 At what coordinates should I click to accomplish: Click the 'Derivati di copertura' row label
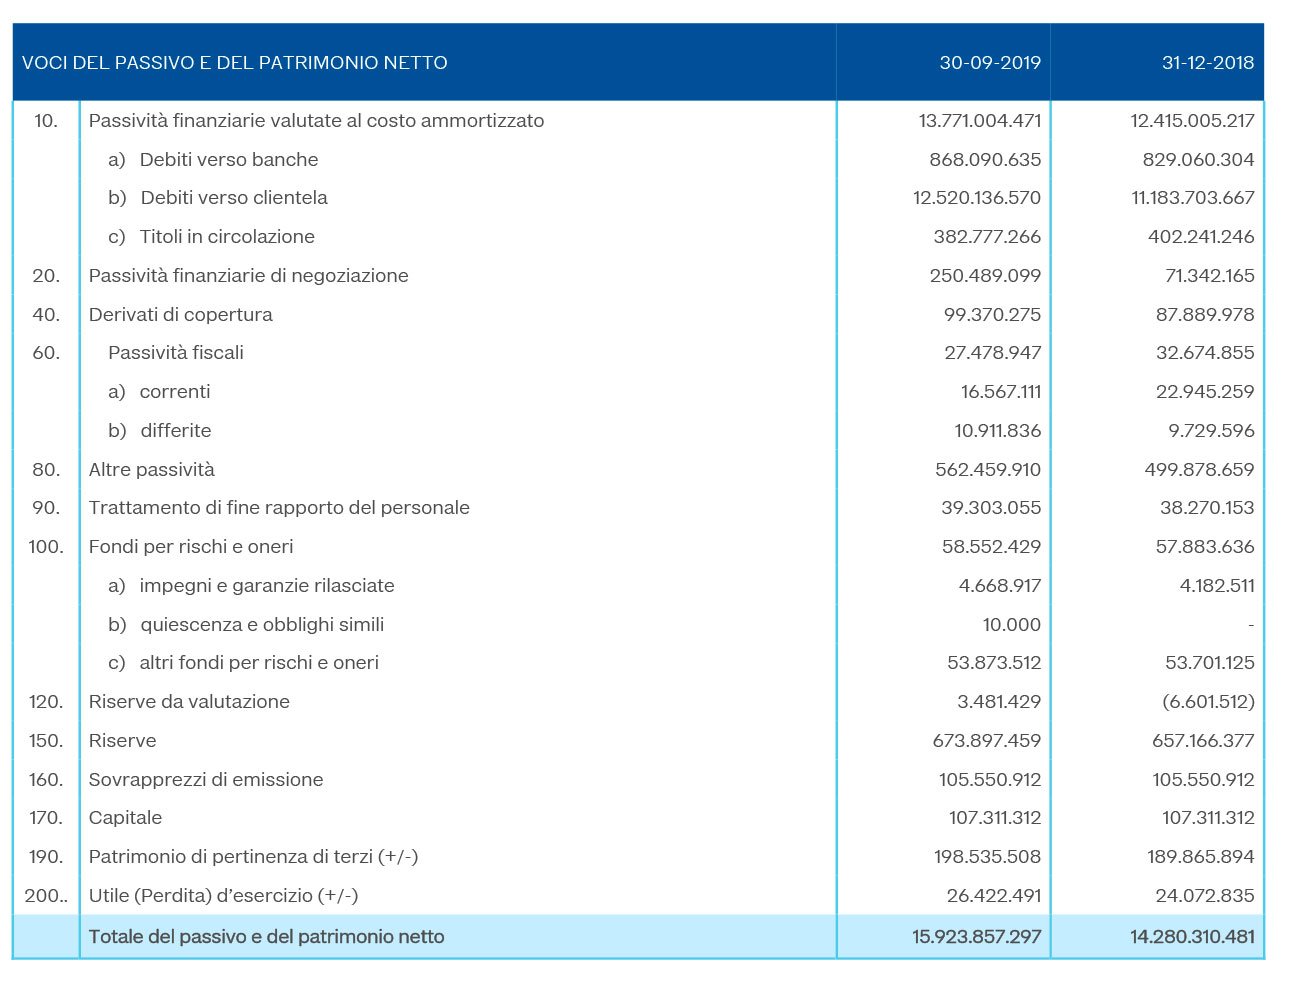[x=180, y=315]
